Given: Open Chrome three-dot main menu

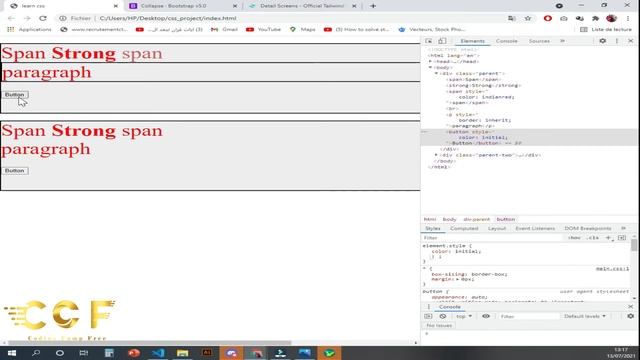Looking at the screenshot, I should coord(628,18).
